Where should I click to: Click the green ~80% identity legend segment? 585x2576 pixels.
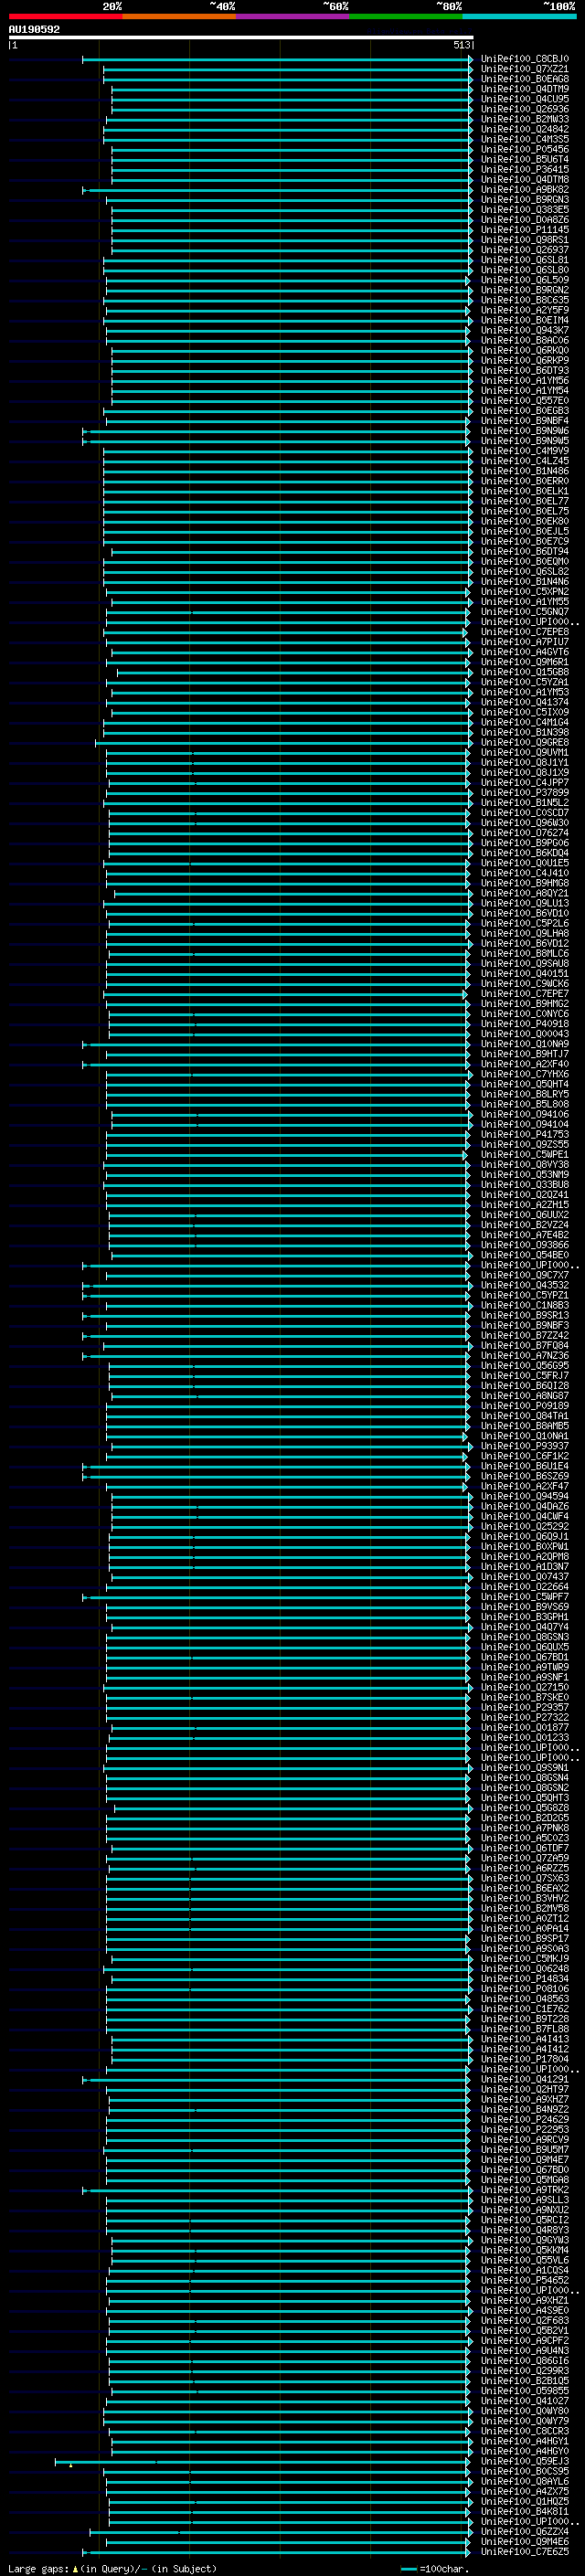click(406, 16)
